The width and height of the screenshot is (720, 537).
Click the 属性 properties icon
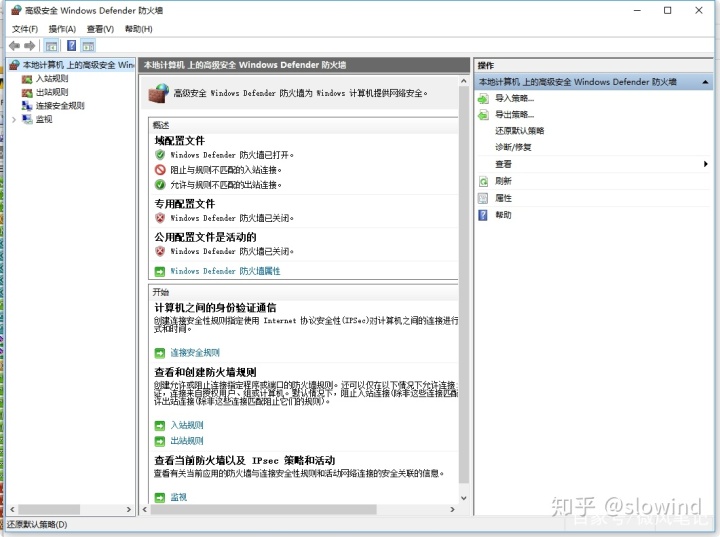point(483,198)
